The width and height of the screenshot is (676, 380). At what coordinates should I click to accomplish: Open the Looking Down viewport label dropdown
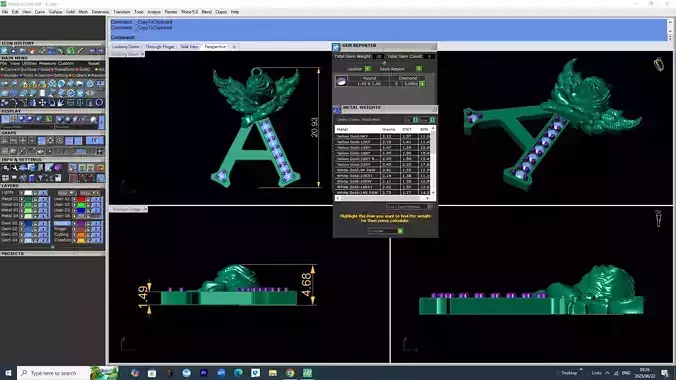click(x=142, y=54)
